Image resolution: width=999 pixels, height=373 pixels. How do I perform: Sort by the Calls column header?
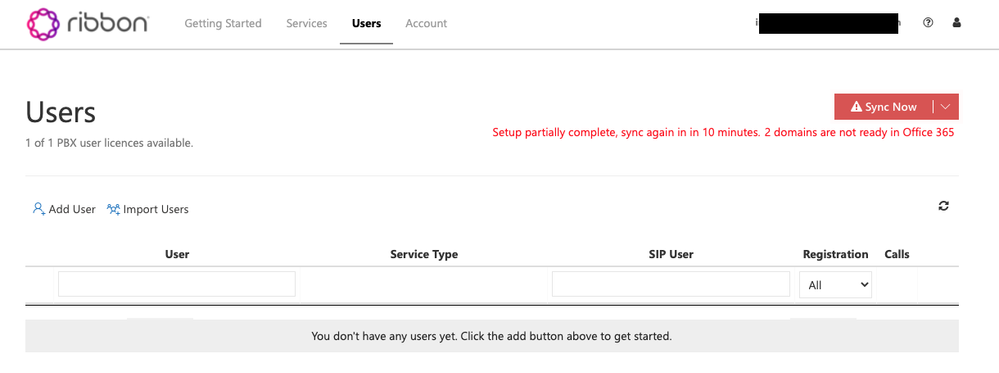point(896,254)
